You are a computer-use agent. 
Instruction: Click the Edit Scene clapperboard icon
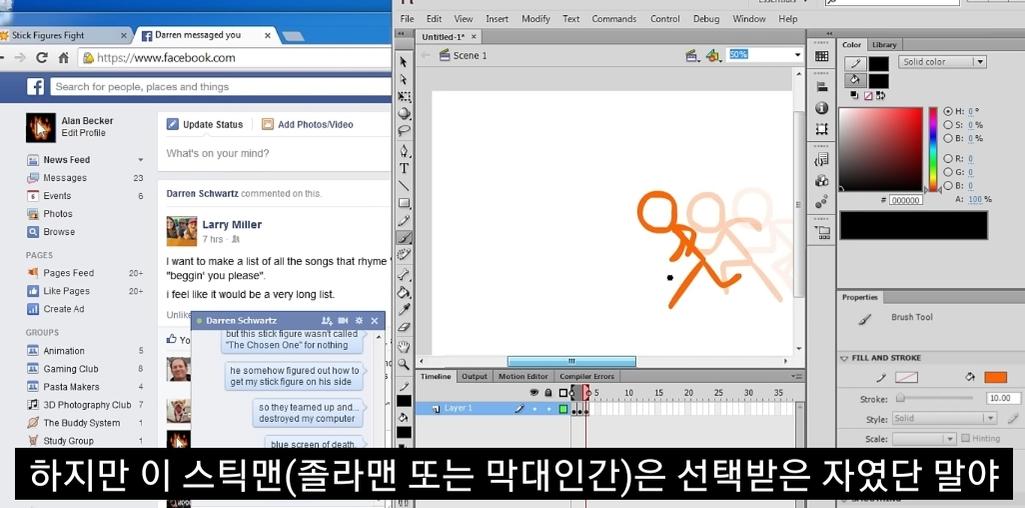point(692,56)
